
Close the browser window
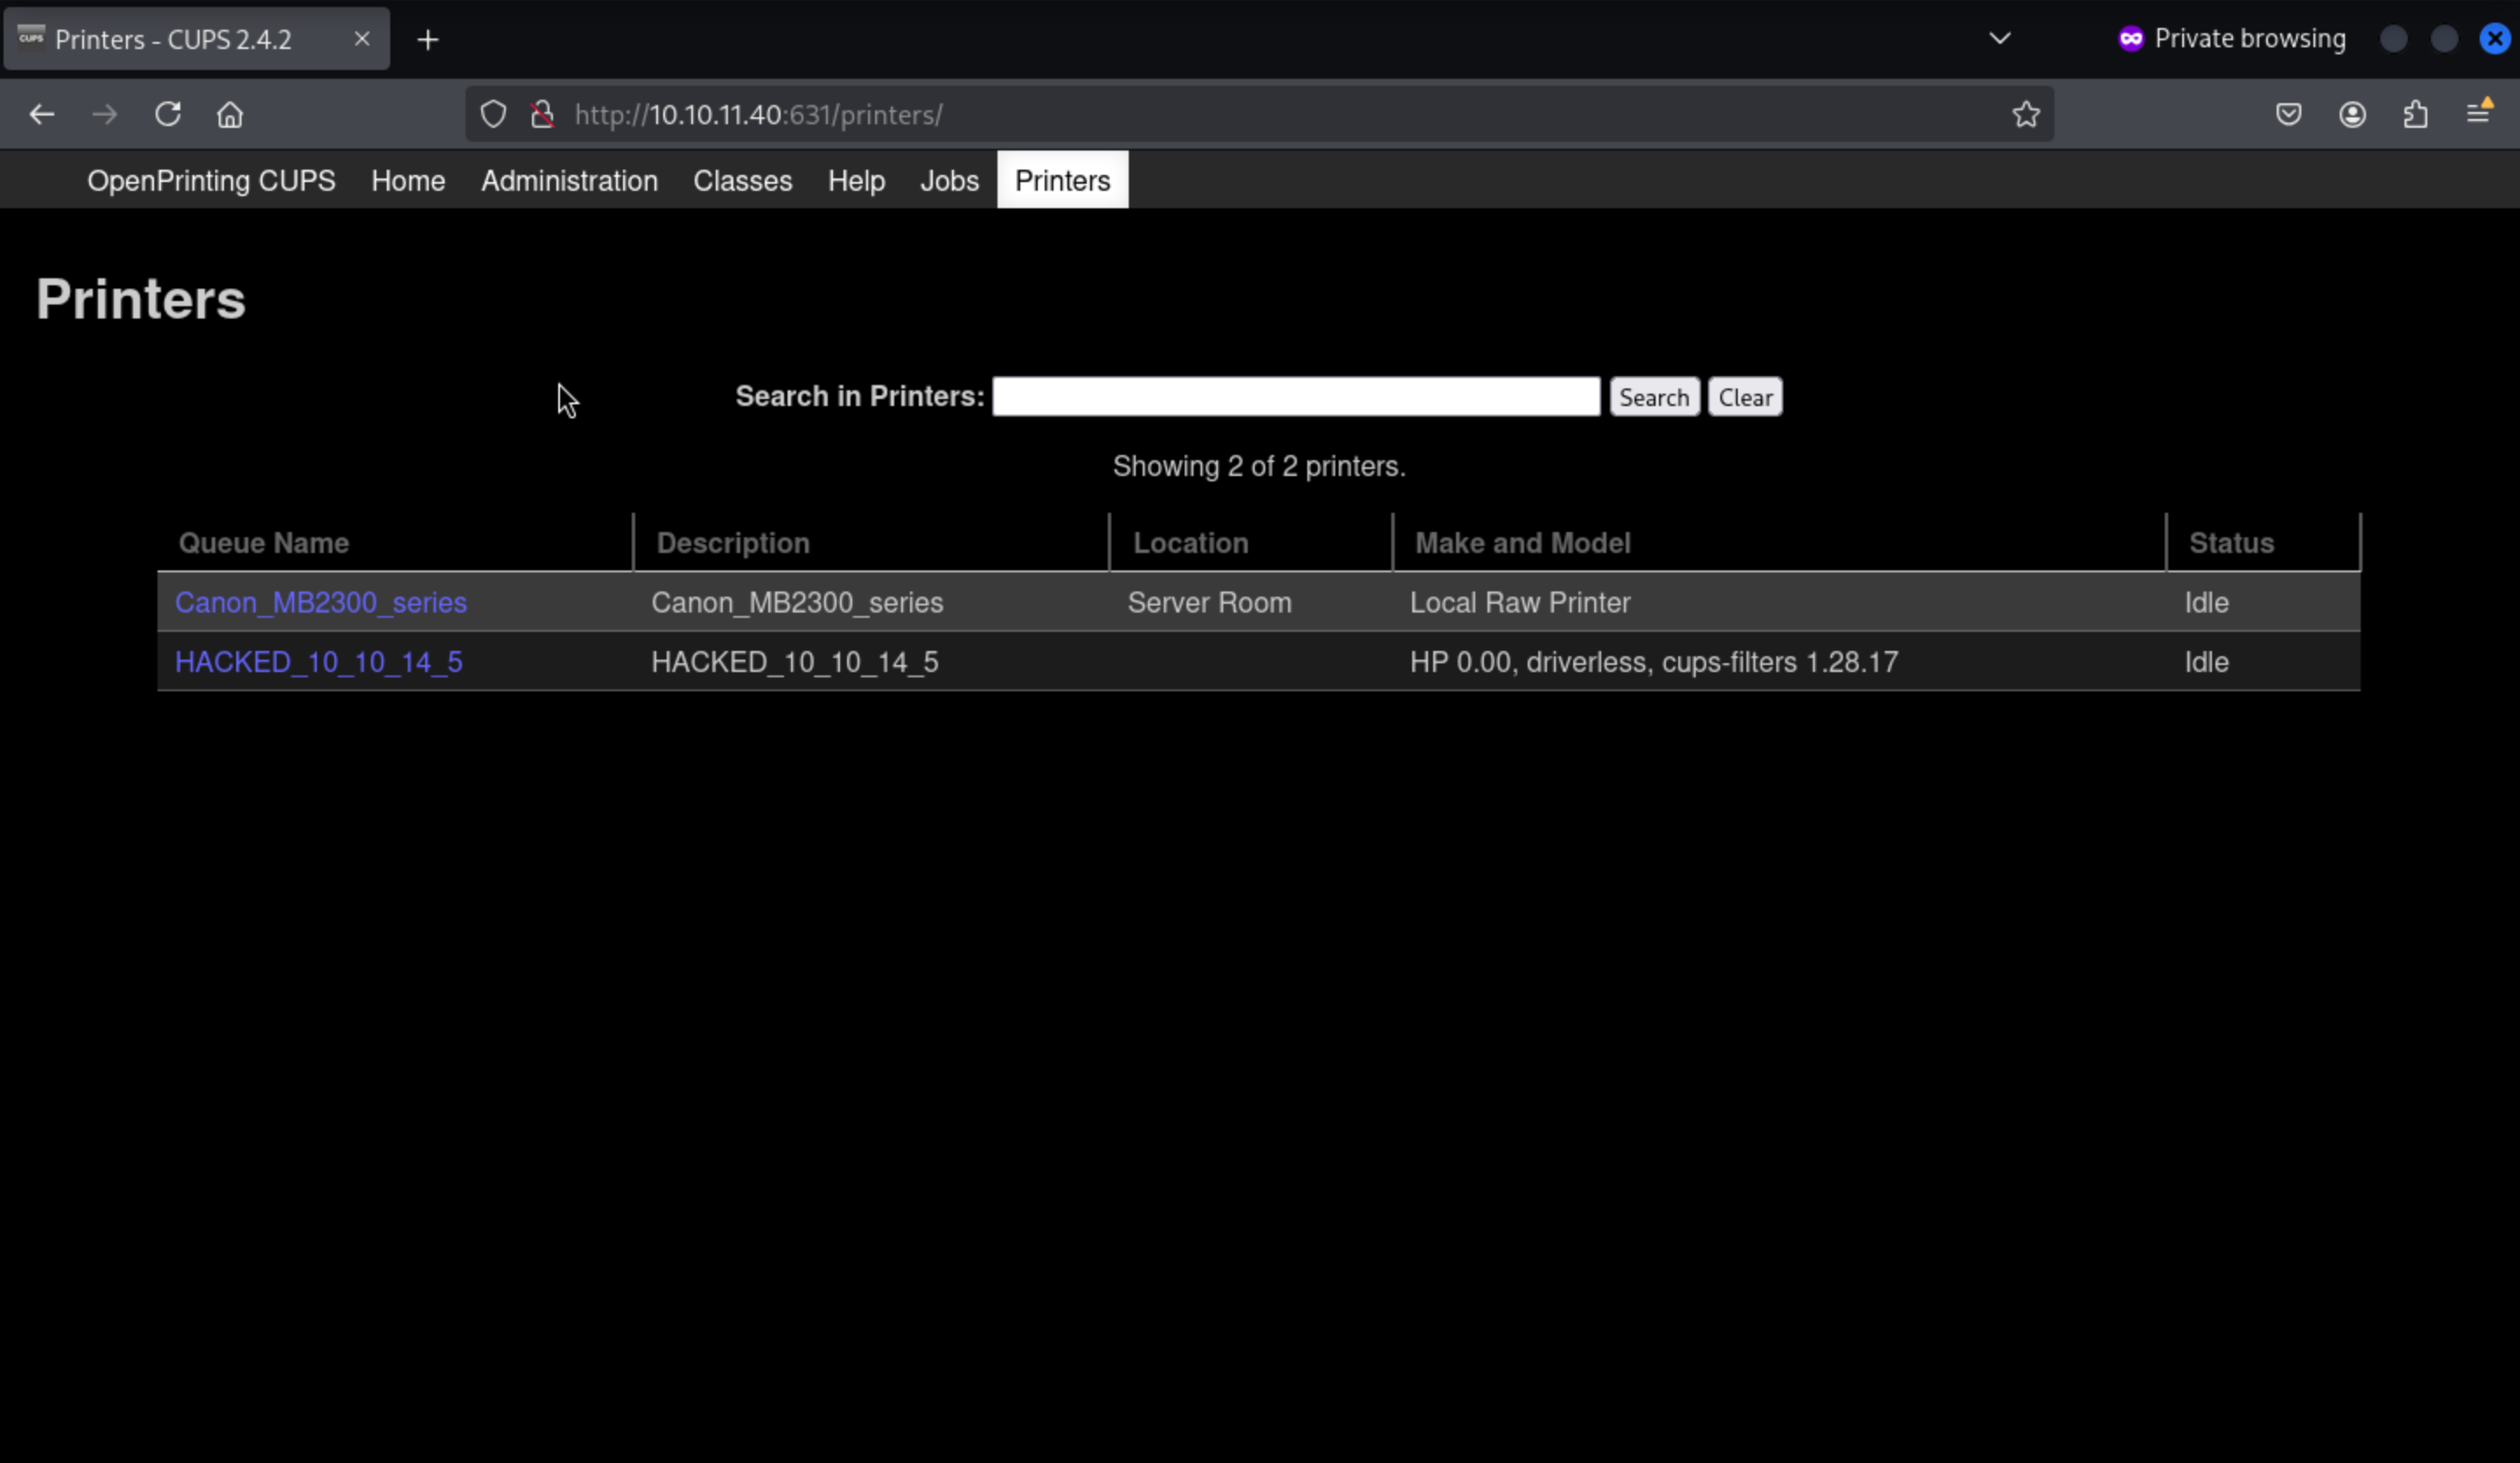click(2495, 38)
